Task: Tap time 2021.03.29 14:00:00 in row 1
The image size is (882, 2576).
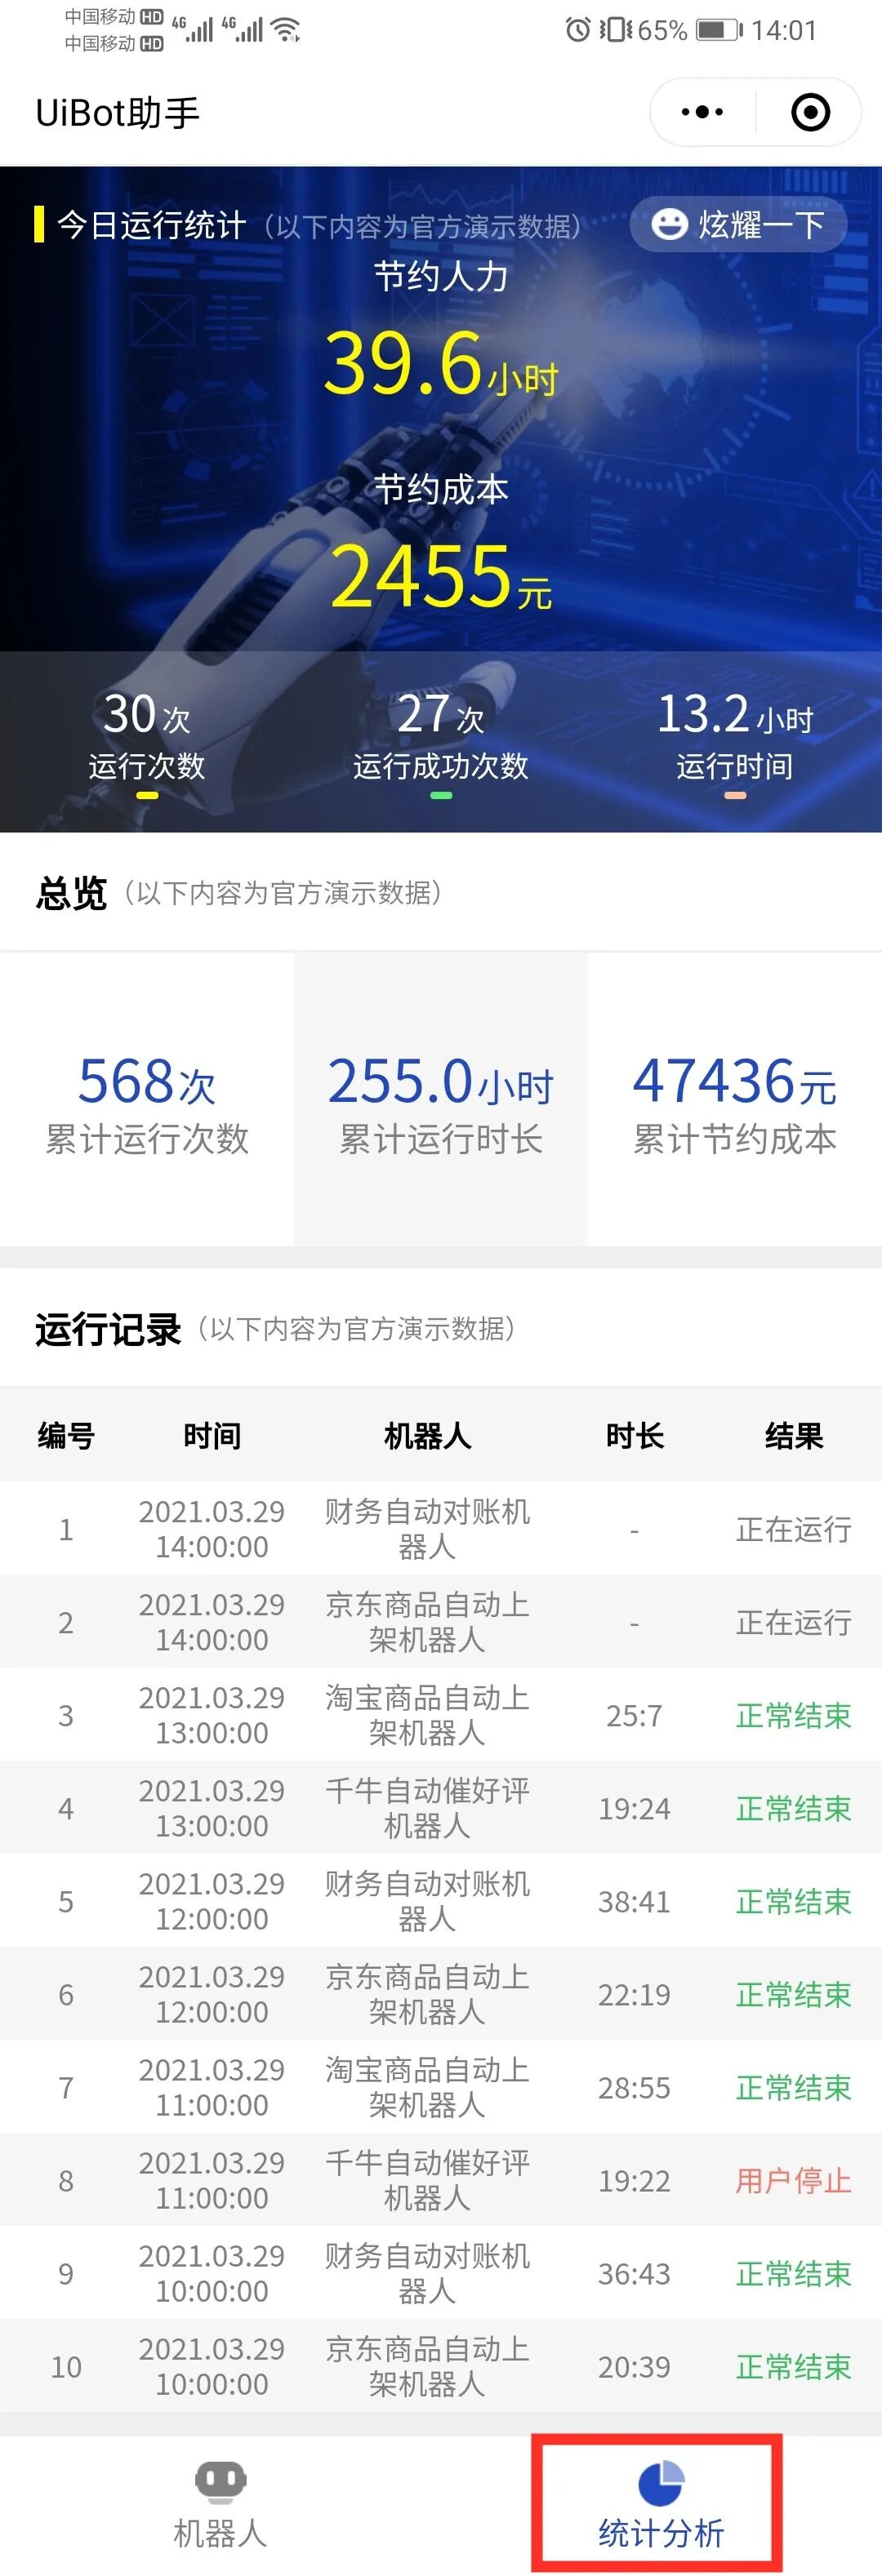Action: click(x=212, y=1529)
